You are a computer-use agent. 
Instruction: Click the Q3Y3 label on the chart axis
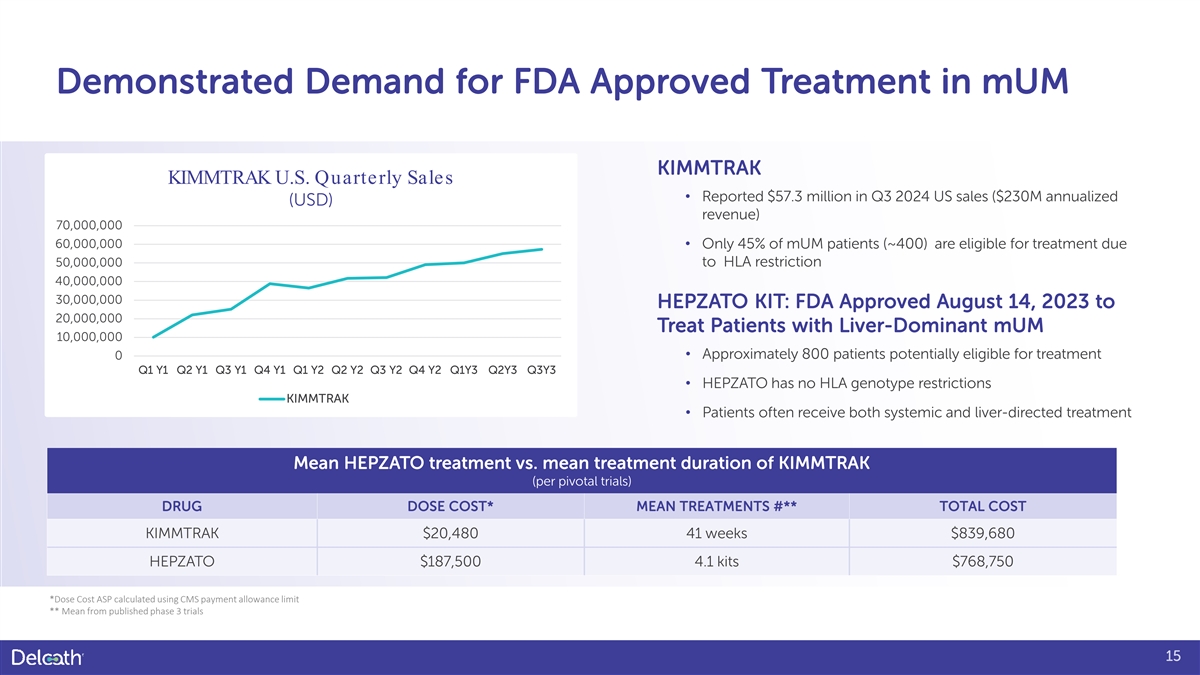(x=541, y=370)
